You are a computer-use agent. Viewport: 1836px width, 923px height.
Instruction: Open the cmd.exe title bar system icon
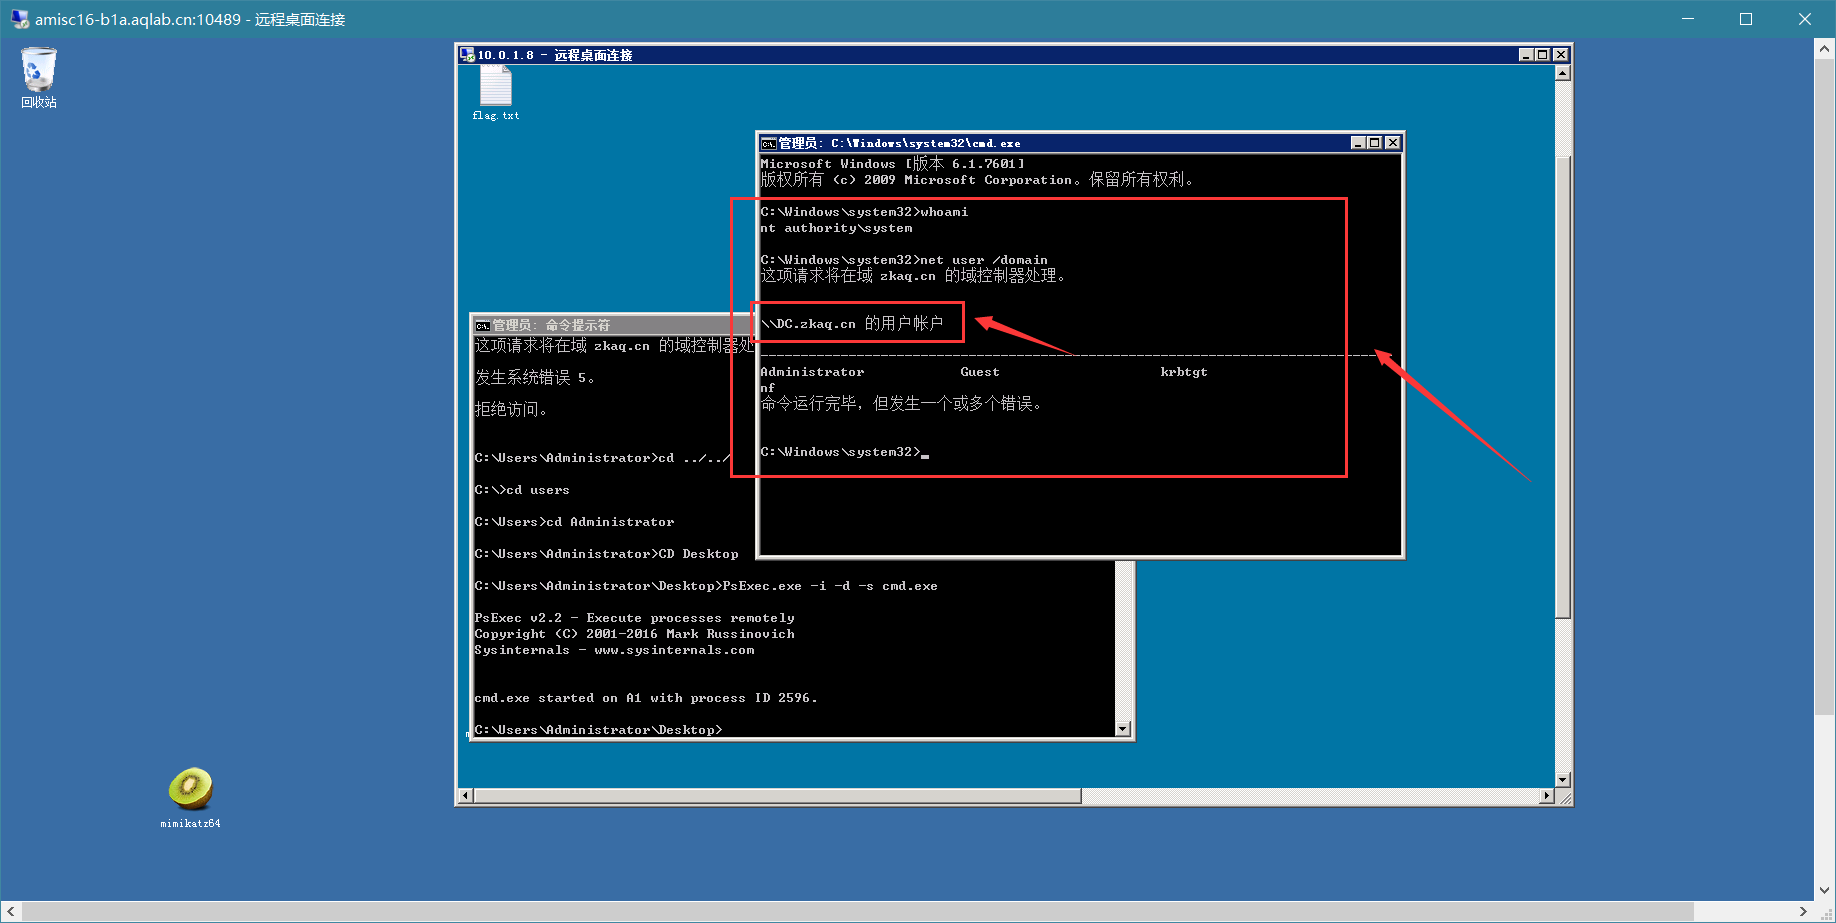pyautogui.click(x=768, y=143)
